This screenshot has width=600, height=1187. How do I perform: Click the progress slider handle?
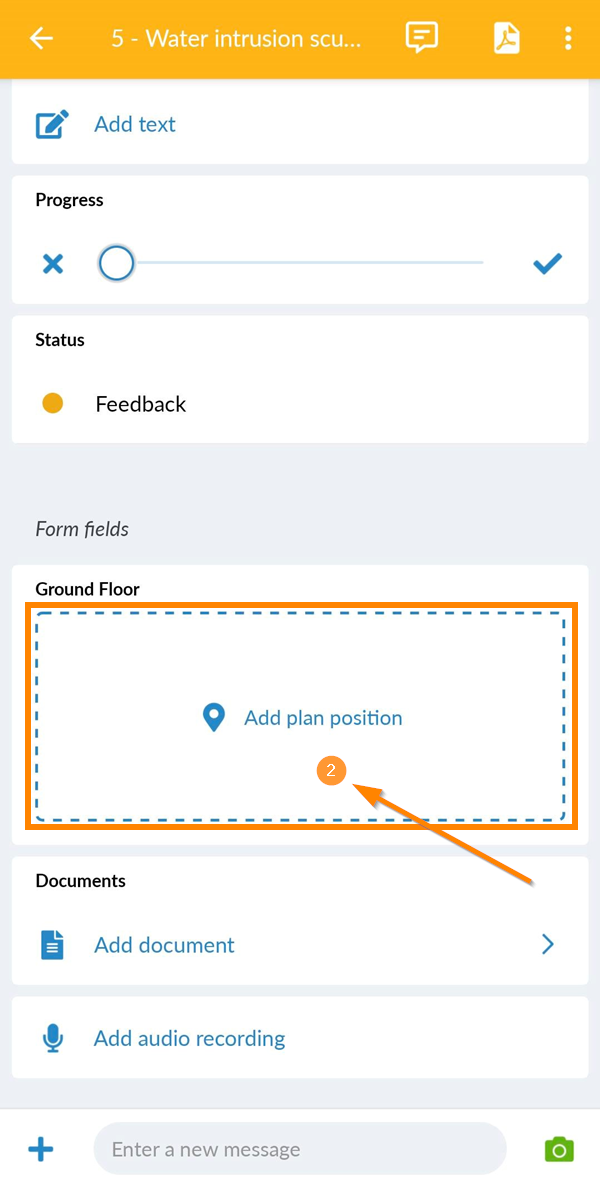[x=117, y=264]
